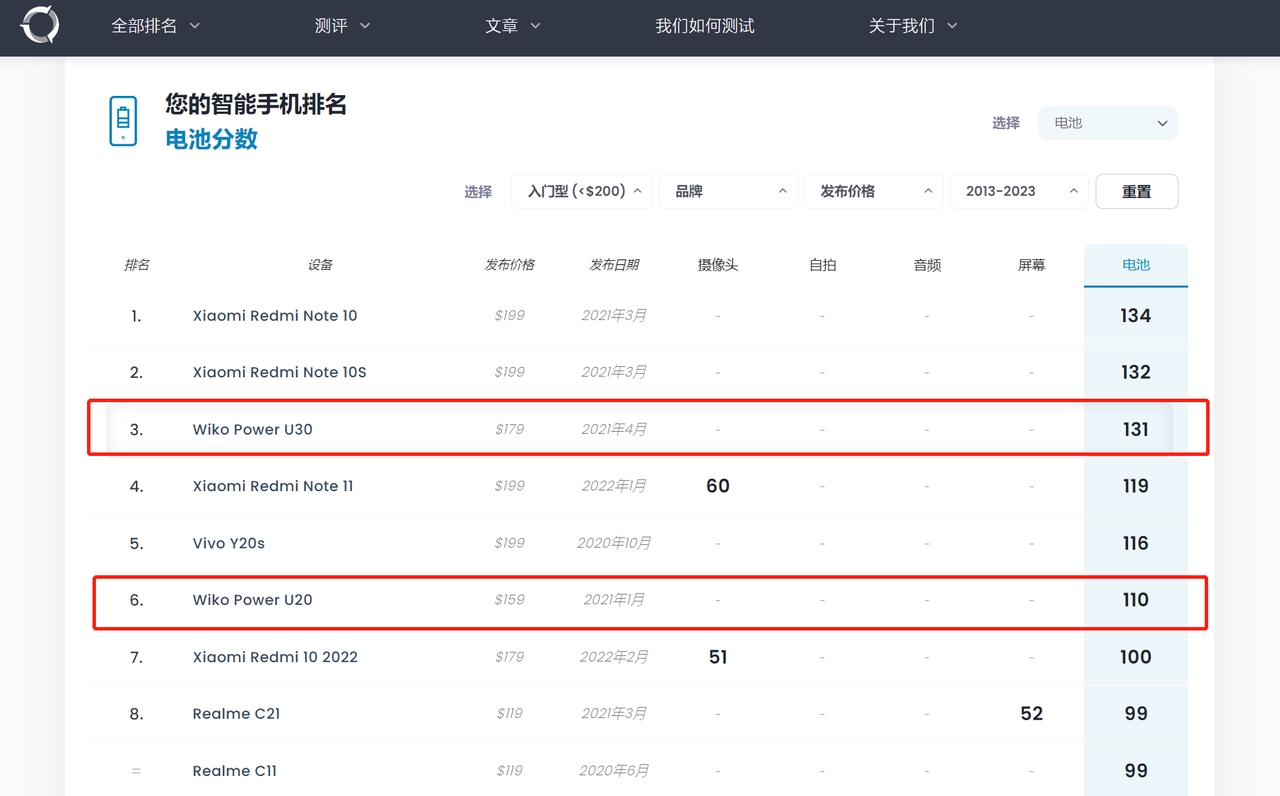Open the Wiko Power U30 entry
This screenshot has height=796, width=1280.
(x=253, y=429)
